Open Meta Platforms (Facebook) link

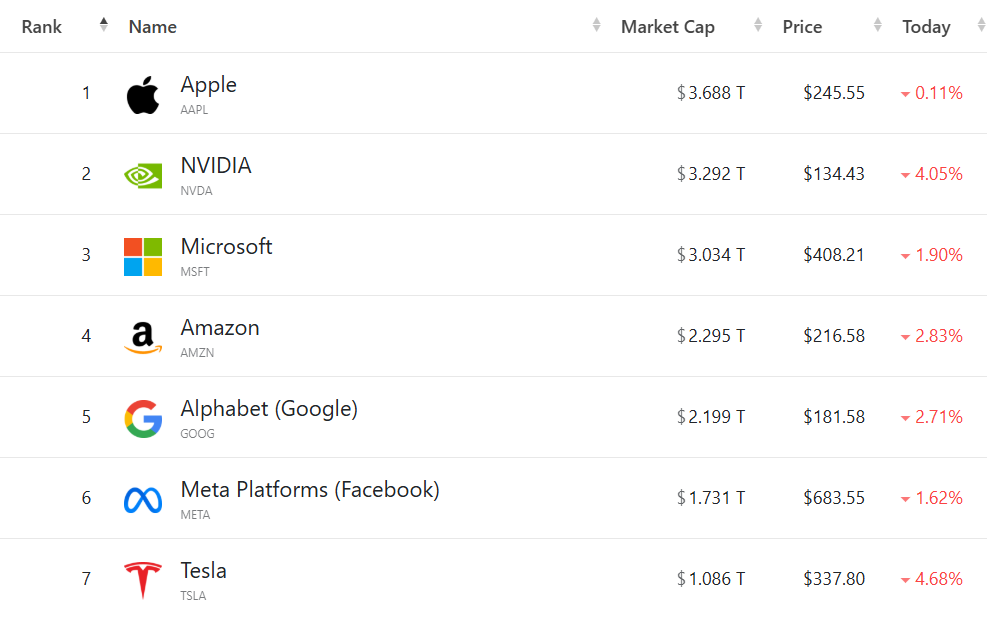coord(309,490)
